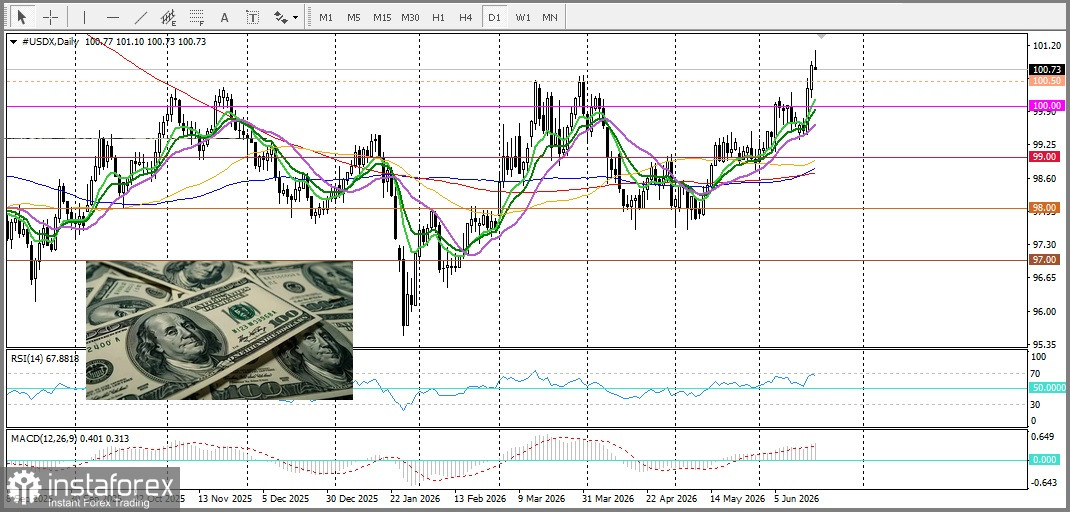Select the trendline drawing tool
This screenshot has width=1070, height=512.
(x=141, y=16)
